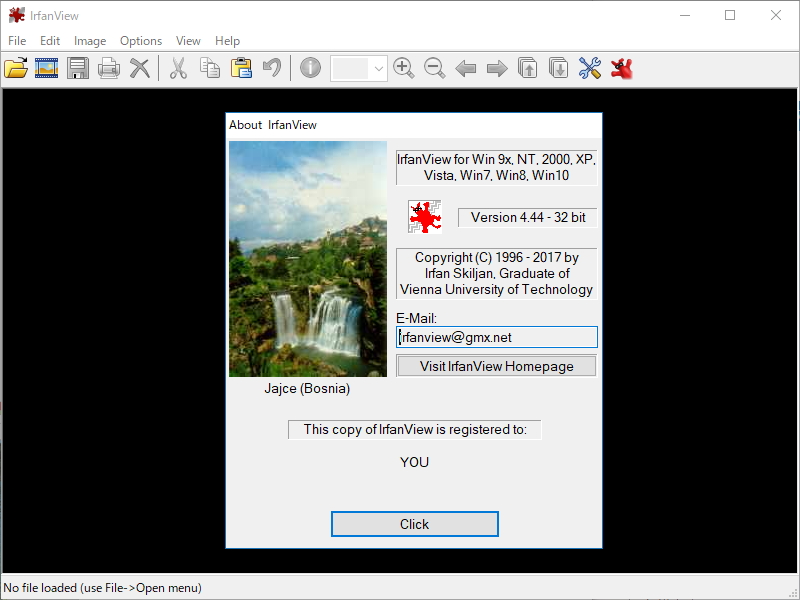Viewport: 800px width, 600px height.
Task: Show image information with the info icon
Action: click(x=310, y=68)
